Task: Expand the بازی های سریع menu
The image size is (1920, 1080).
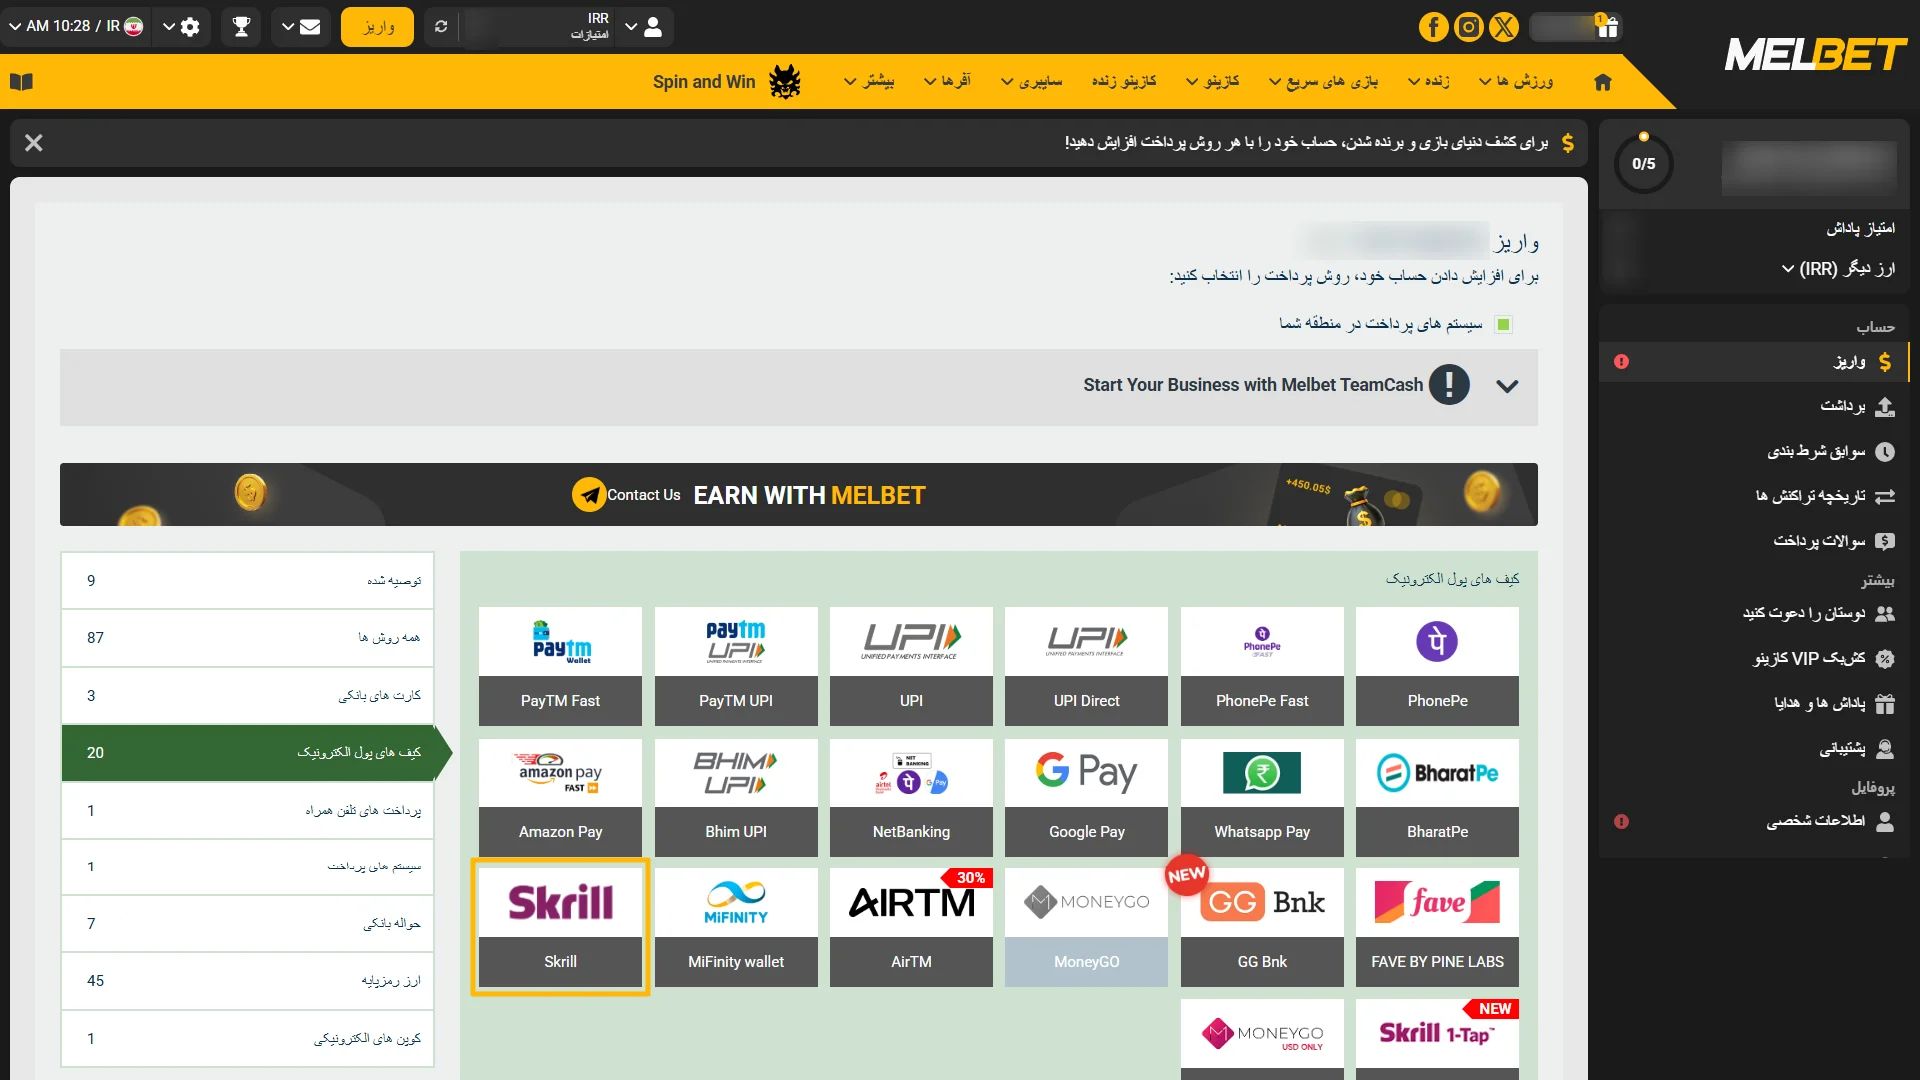Action: click(1323, 81)
